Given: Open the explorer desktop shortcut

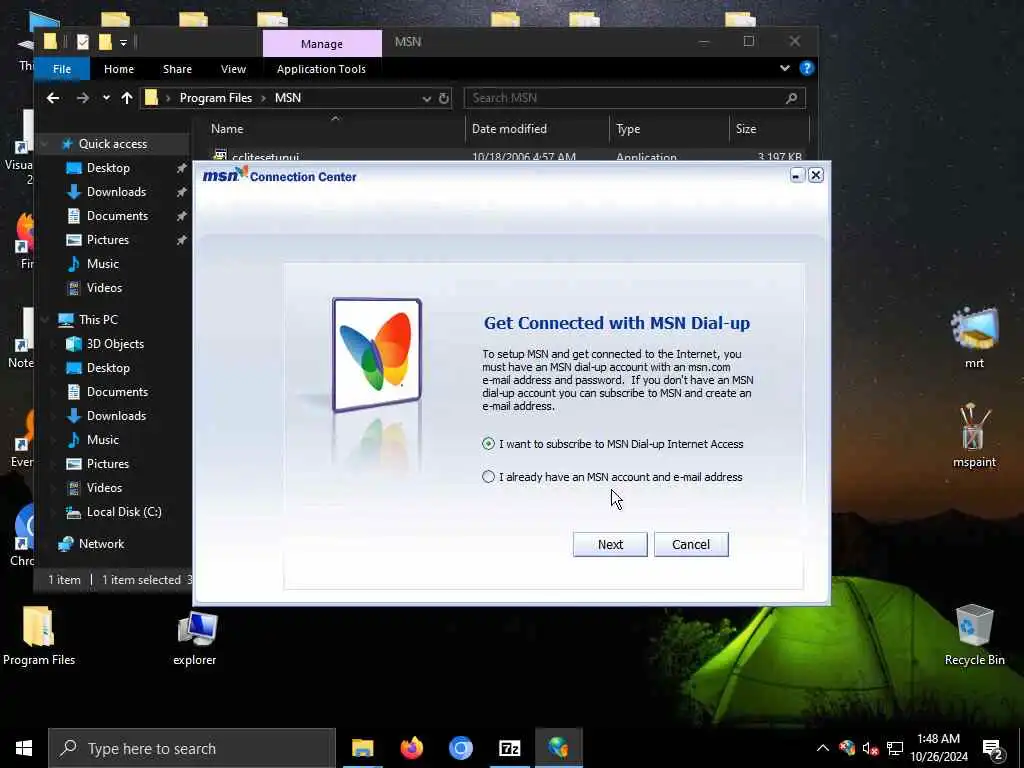Looking at the screenshot, I should tap(195, 637).
